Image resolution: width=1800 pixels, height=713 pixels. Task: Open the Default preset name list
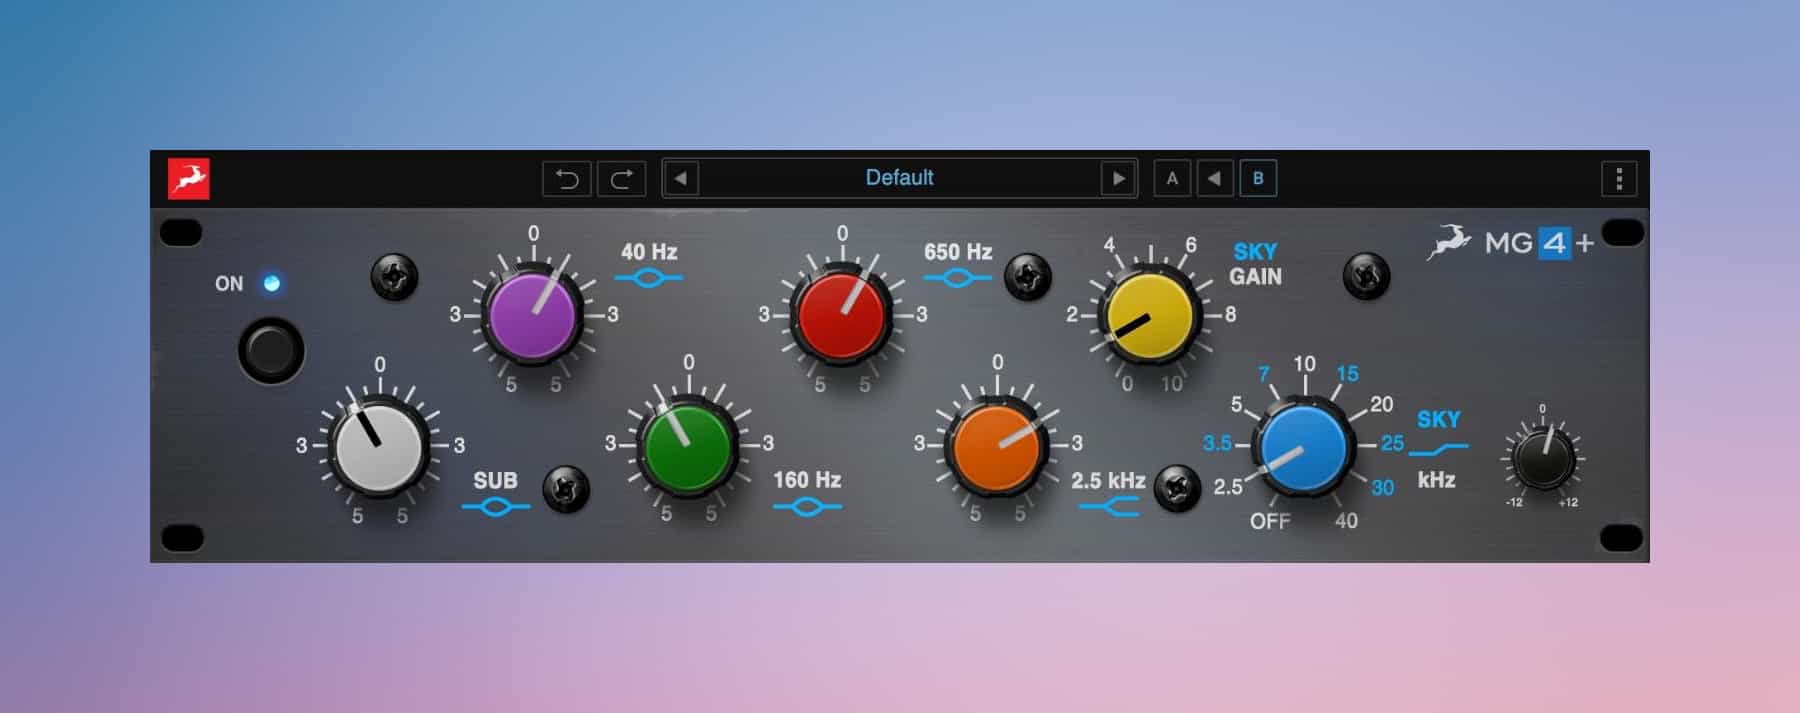898,178
